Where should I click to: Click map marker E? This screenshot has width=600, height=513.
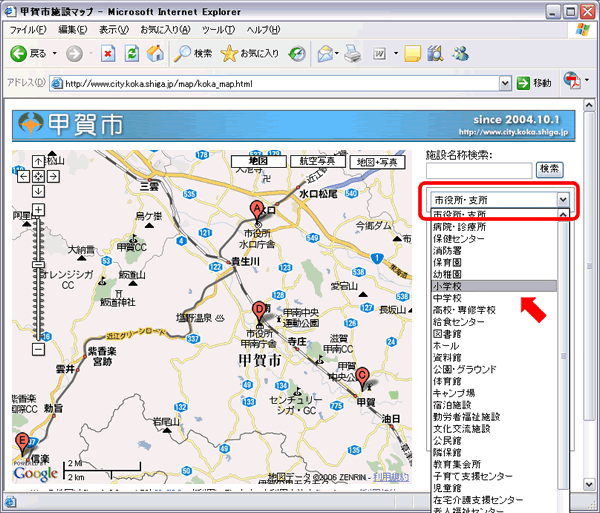tap(22, 443)
